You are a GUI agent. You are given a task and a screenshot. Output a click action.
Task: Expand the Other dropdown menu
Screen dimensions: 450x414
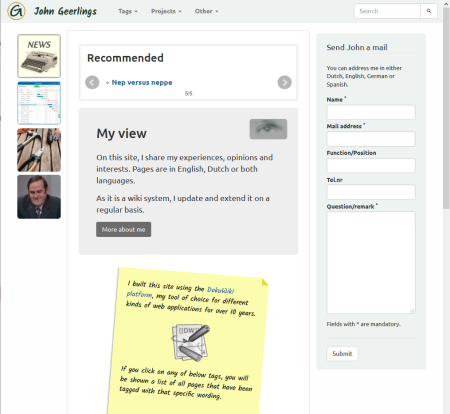tap(206, 11)
